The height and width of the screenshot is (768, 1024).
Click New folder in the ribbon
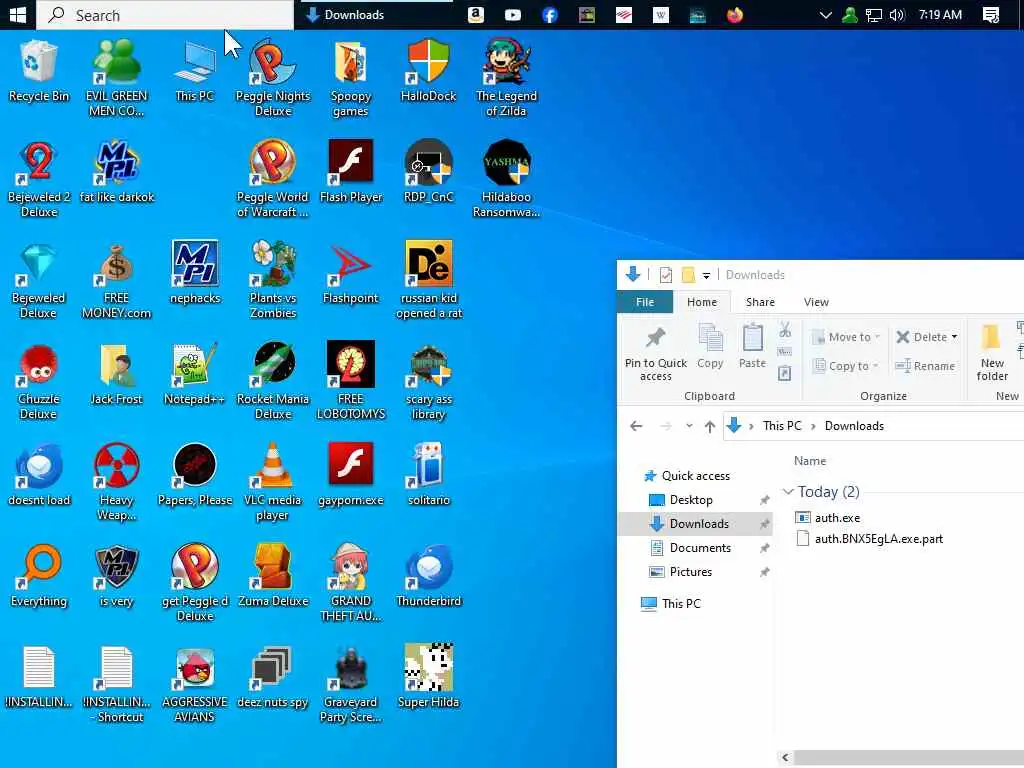[992, 353]
